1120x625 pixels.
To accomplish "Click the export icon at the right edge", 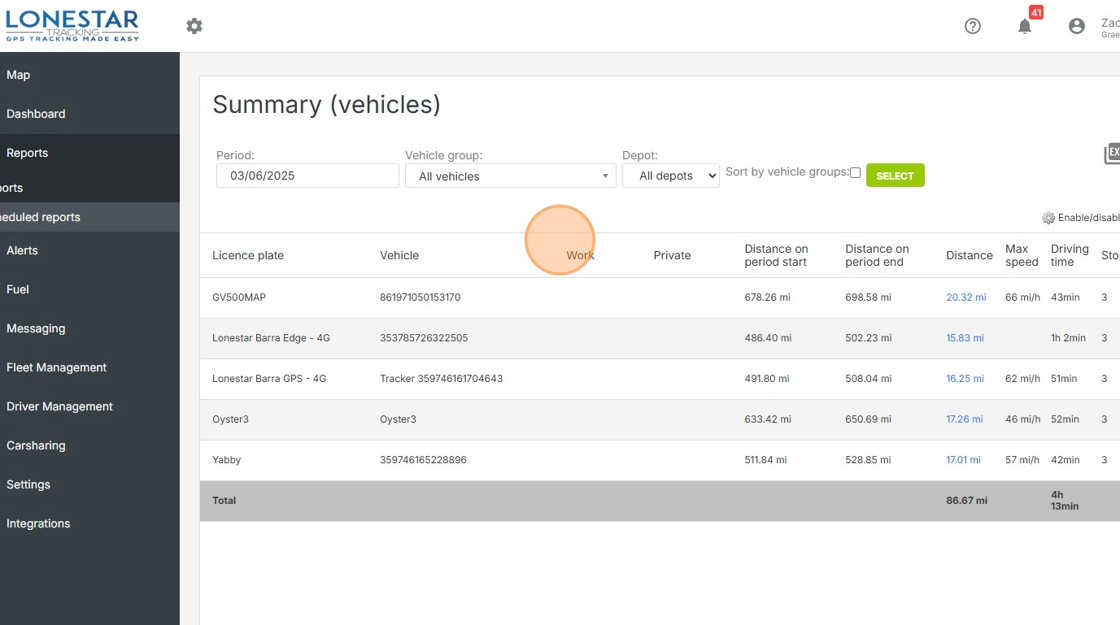I will pyautogui.click(x=1111, y=153).
